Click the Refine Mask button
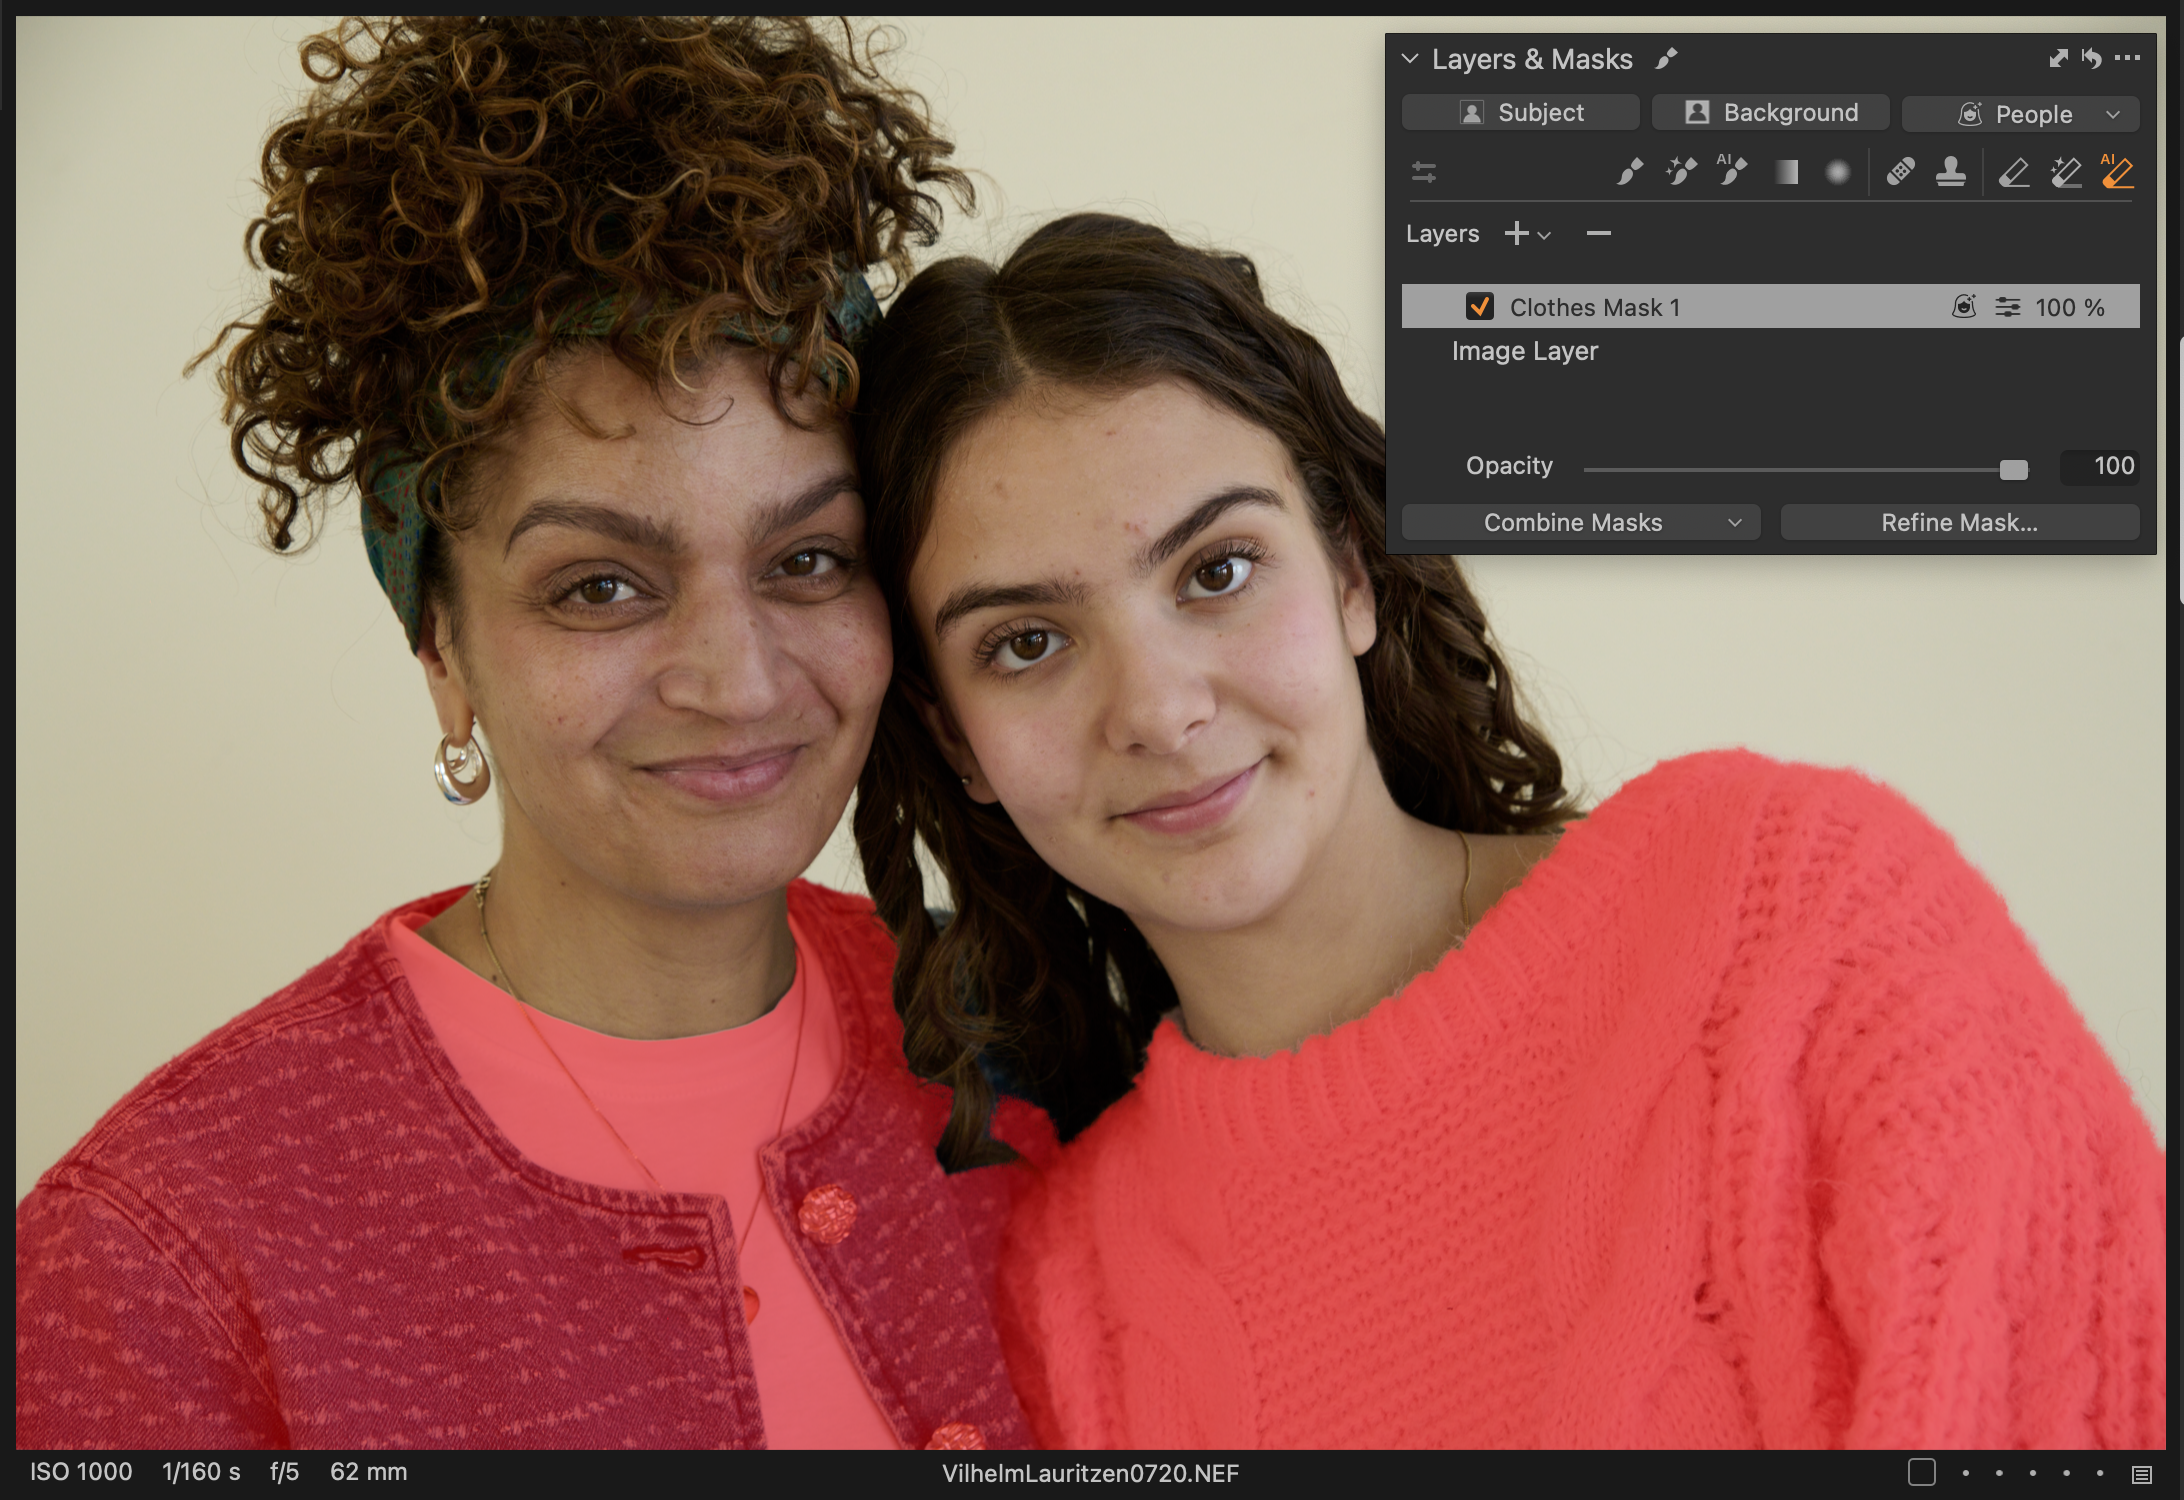2184x1500 pixels. [x=1959, y=521]
